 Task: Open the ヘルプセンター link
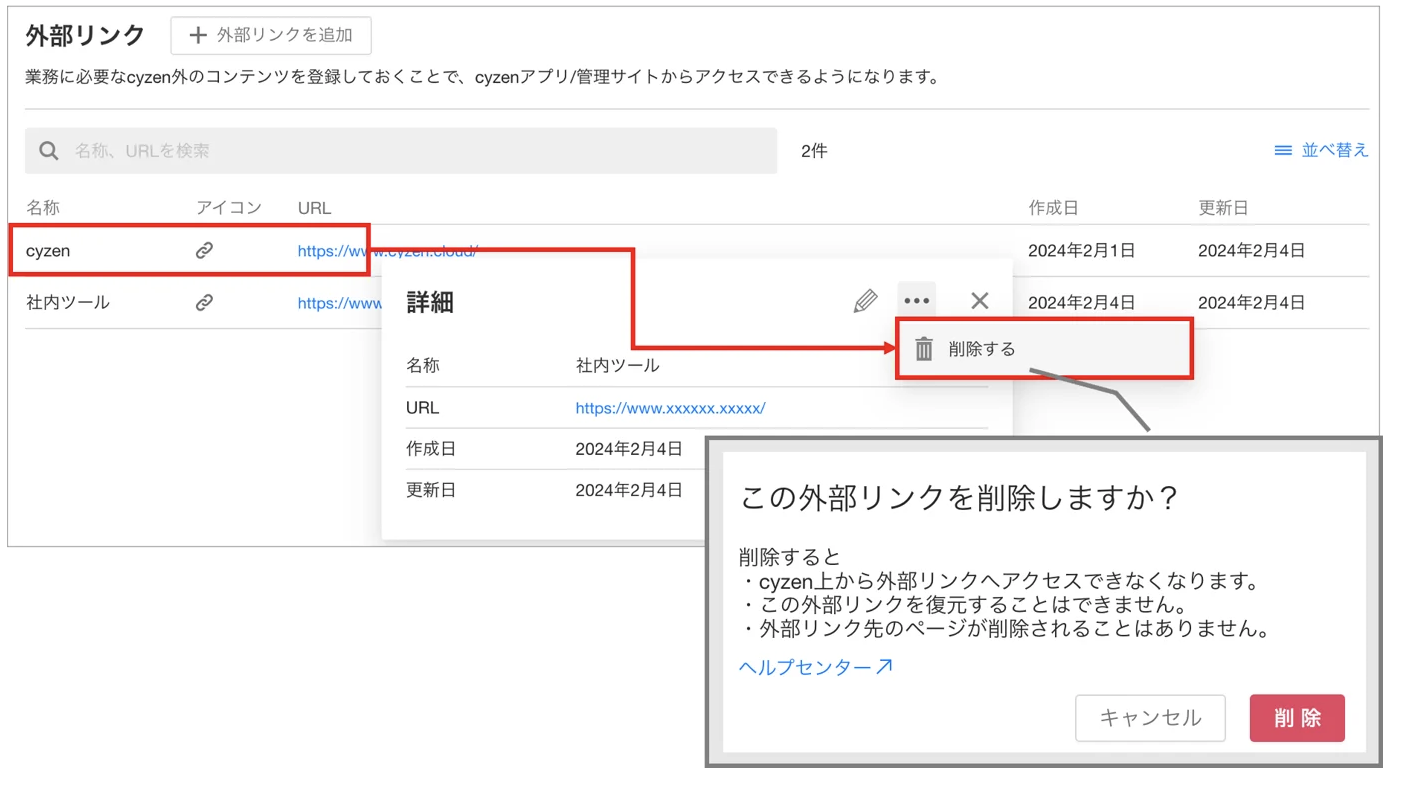tap(815, 667)
